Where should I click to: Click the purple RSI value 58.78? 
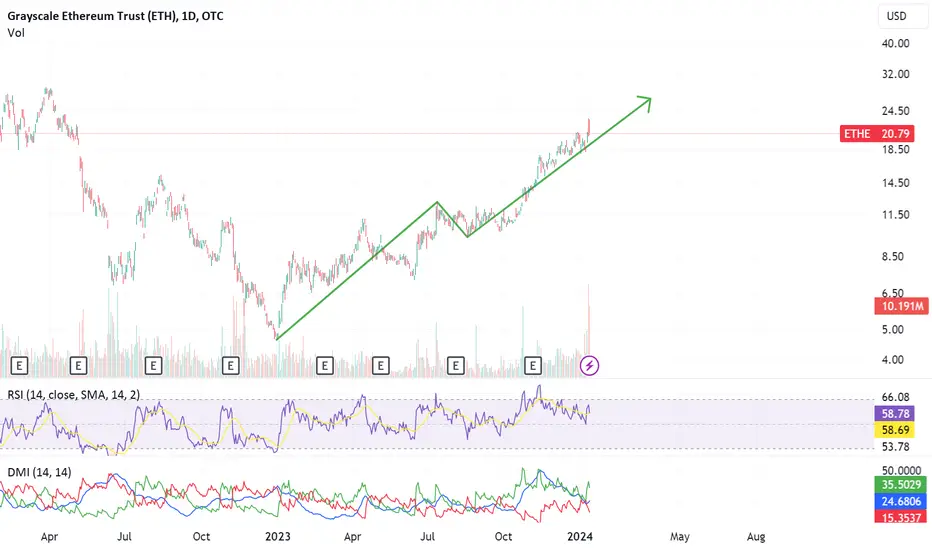coord(895,413)
